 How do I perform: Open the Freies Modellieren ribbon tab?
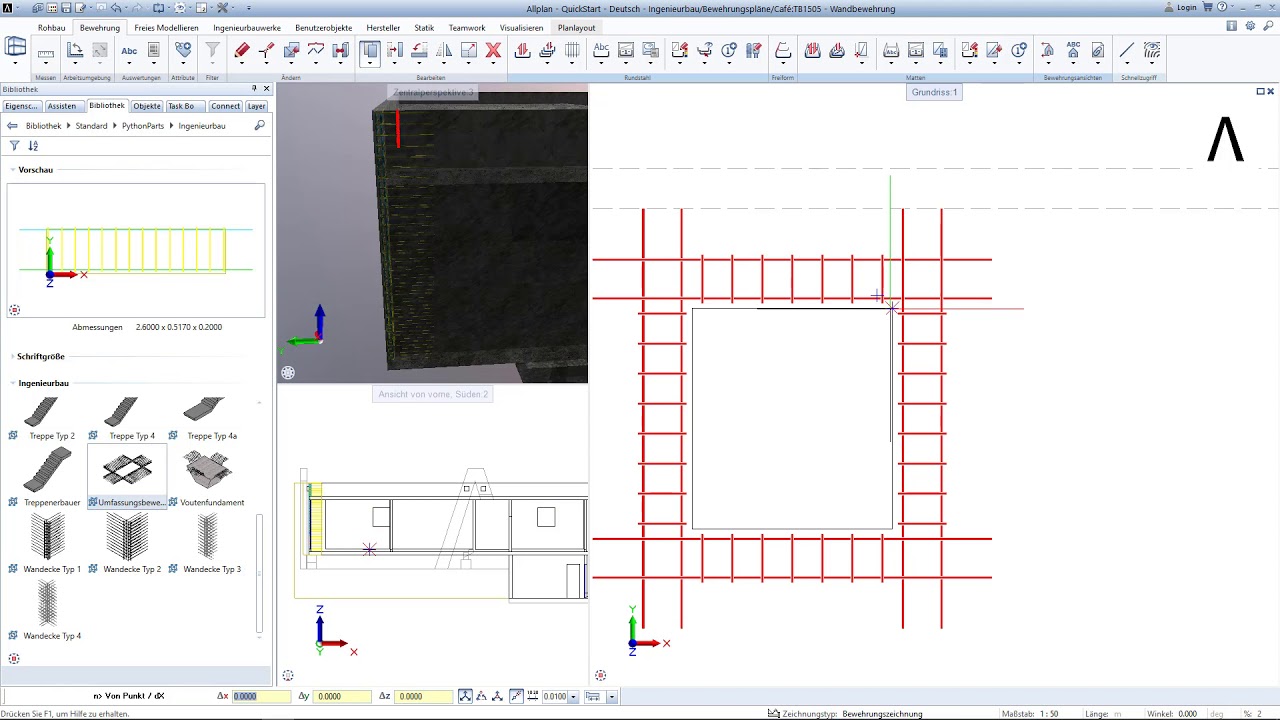tap(166, 28)
